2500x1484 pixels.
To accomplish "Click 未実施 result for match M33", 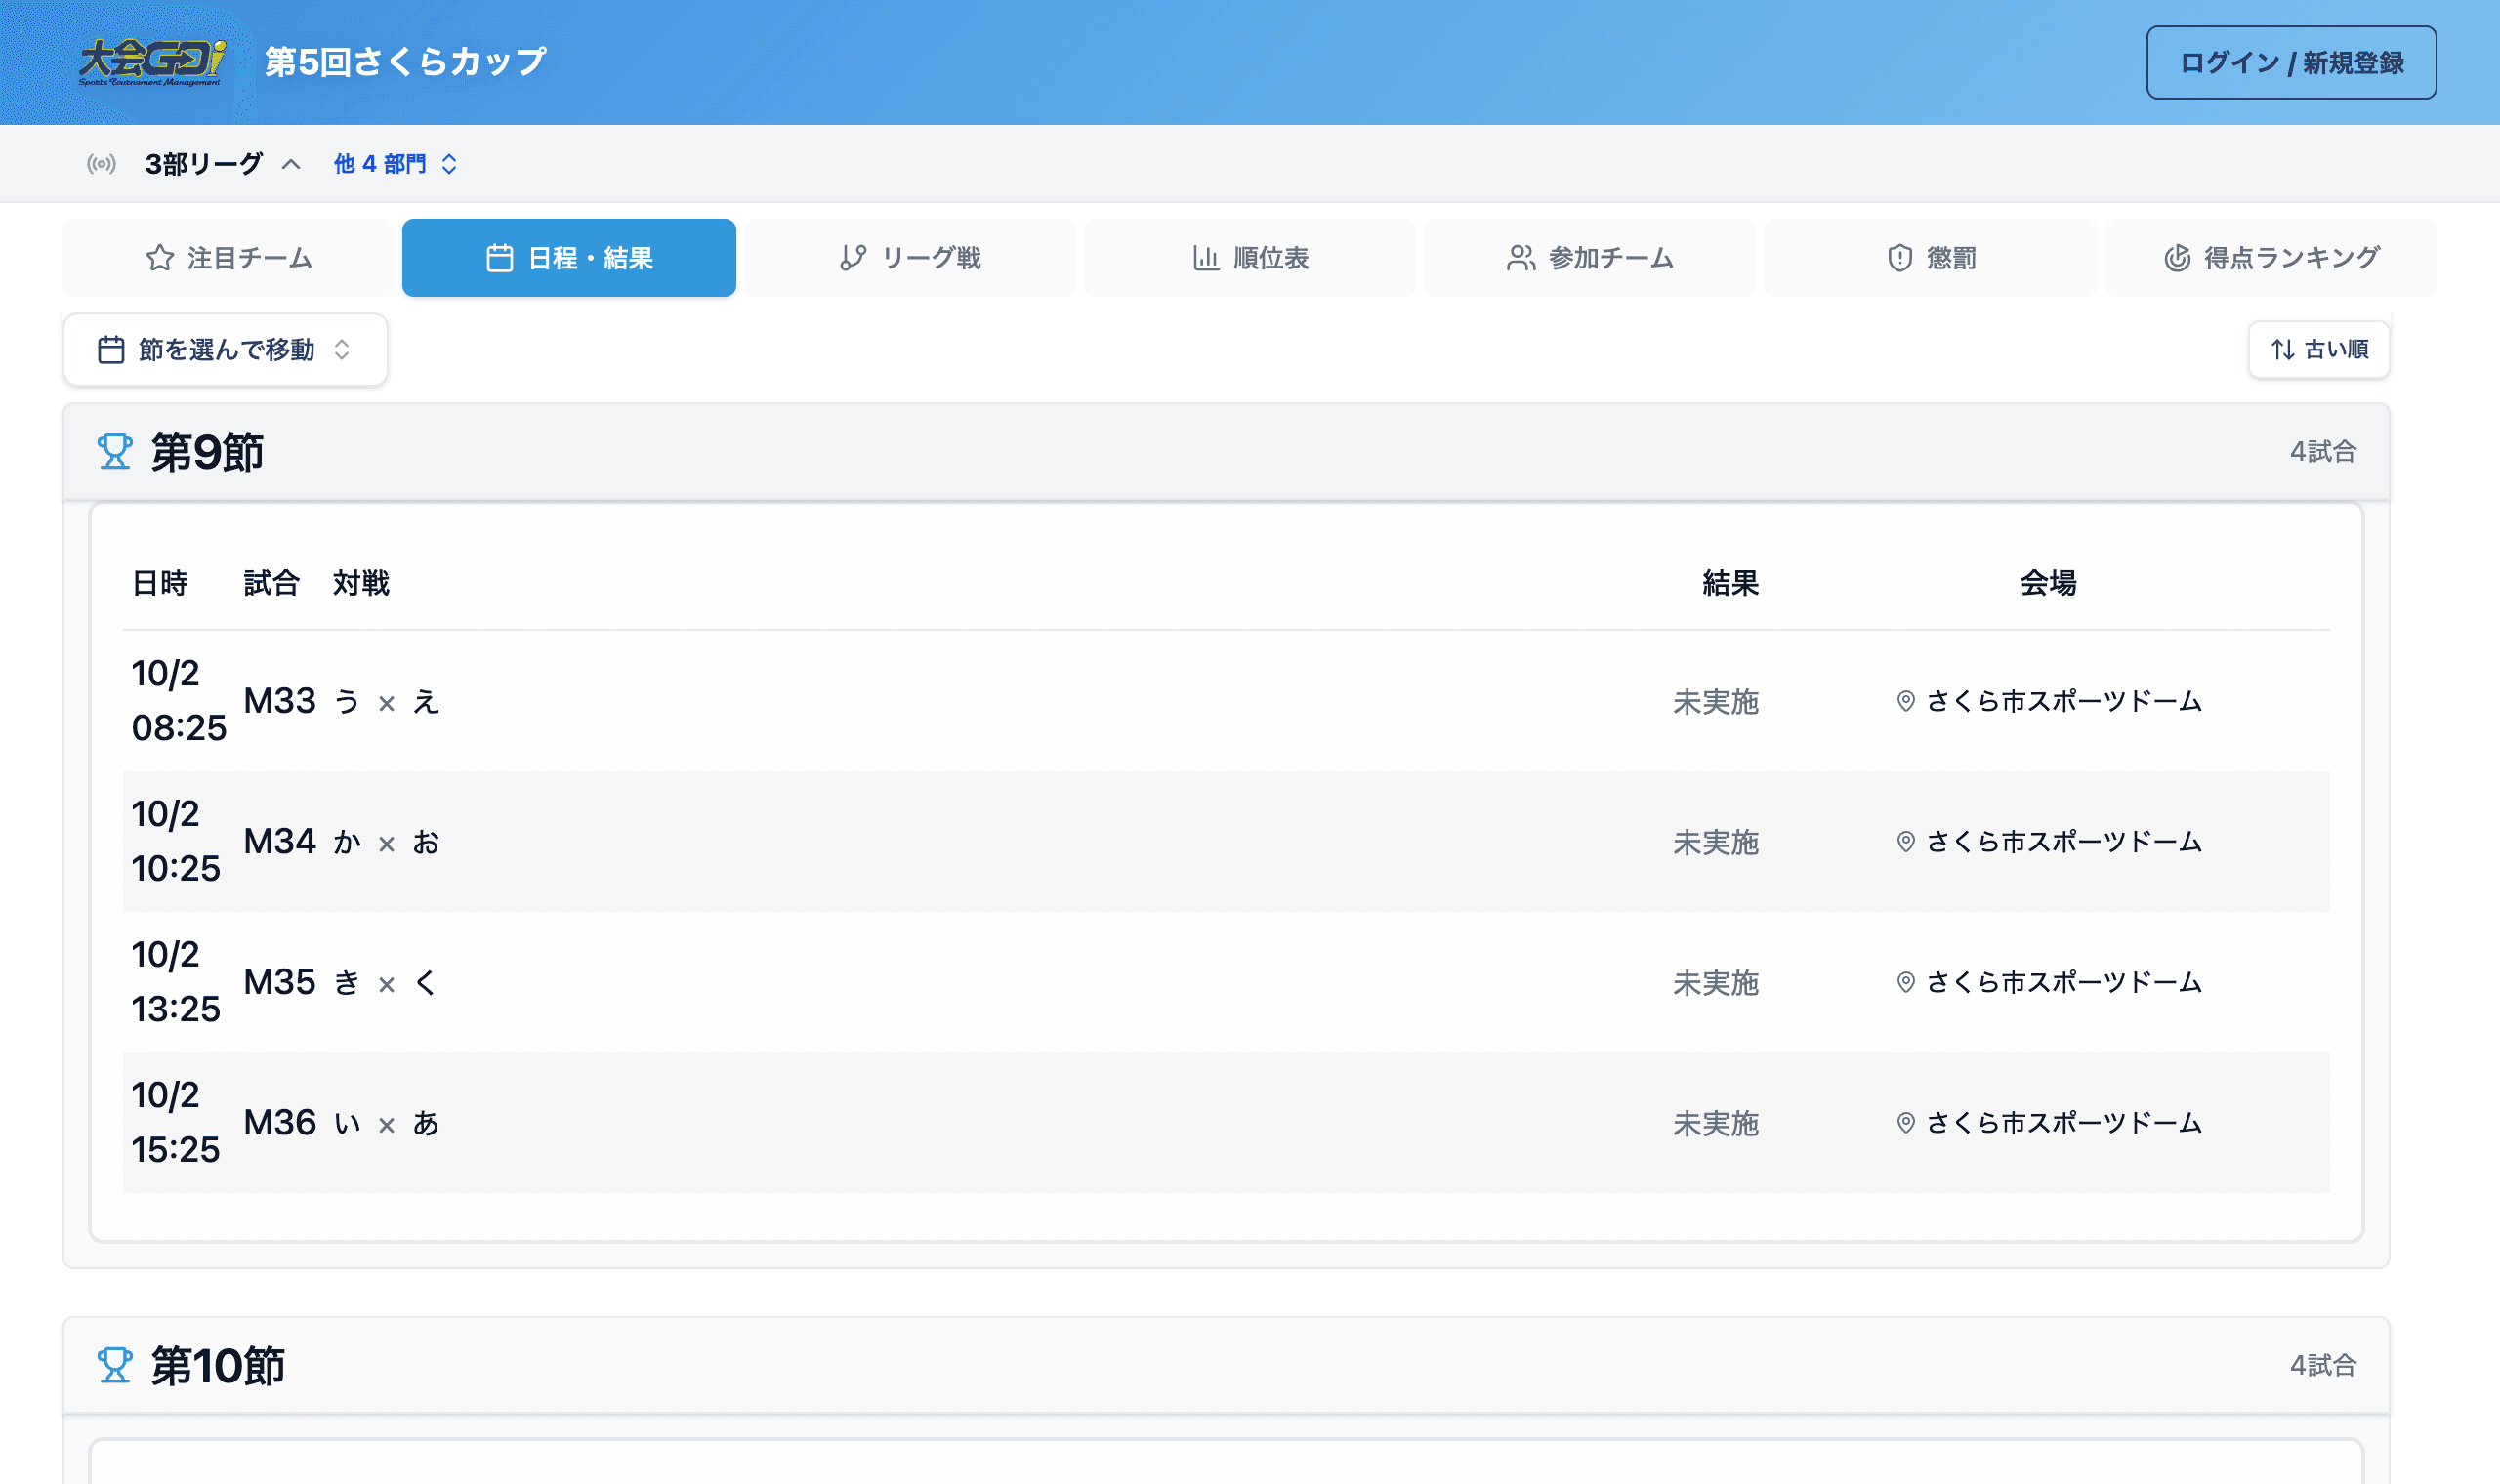I will coord(1716,702).
